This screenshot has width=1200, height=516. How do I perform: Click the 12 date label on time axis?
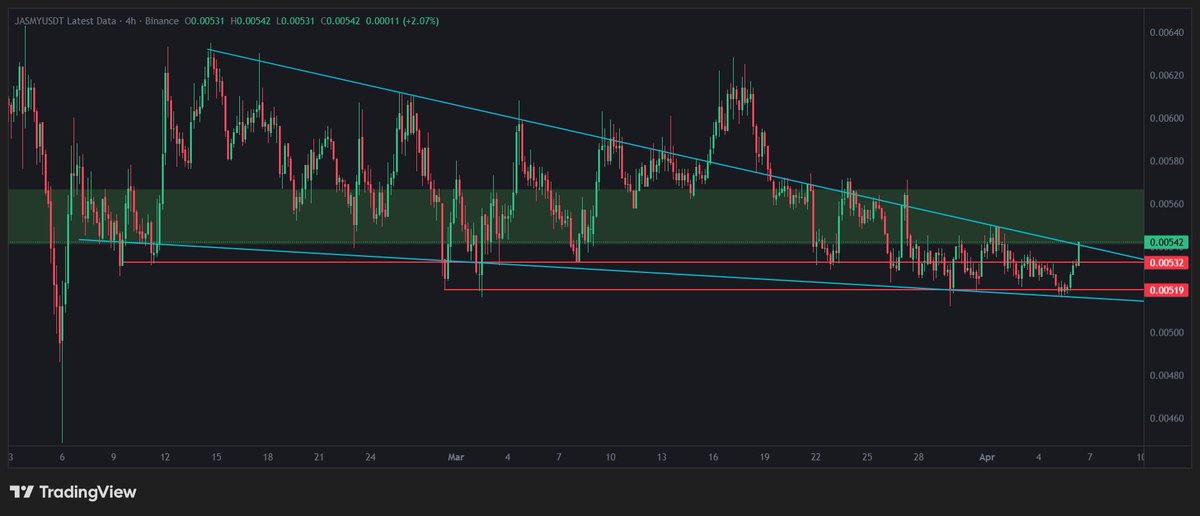coord(165,457)
